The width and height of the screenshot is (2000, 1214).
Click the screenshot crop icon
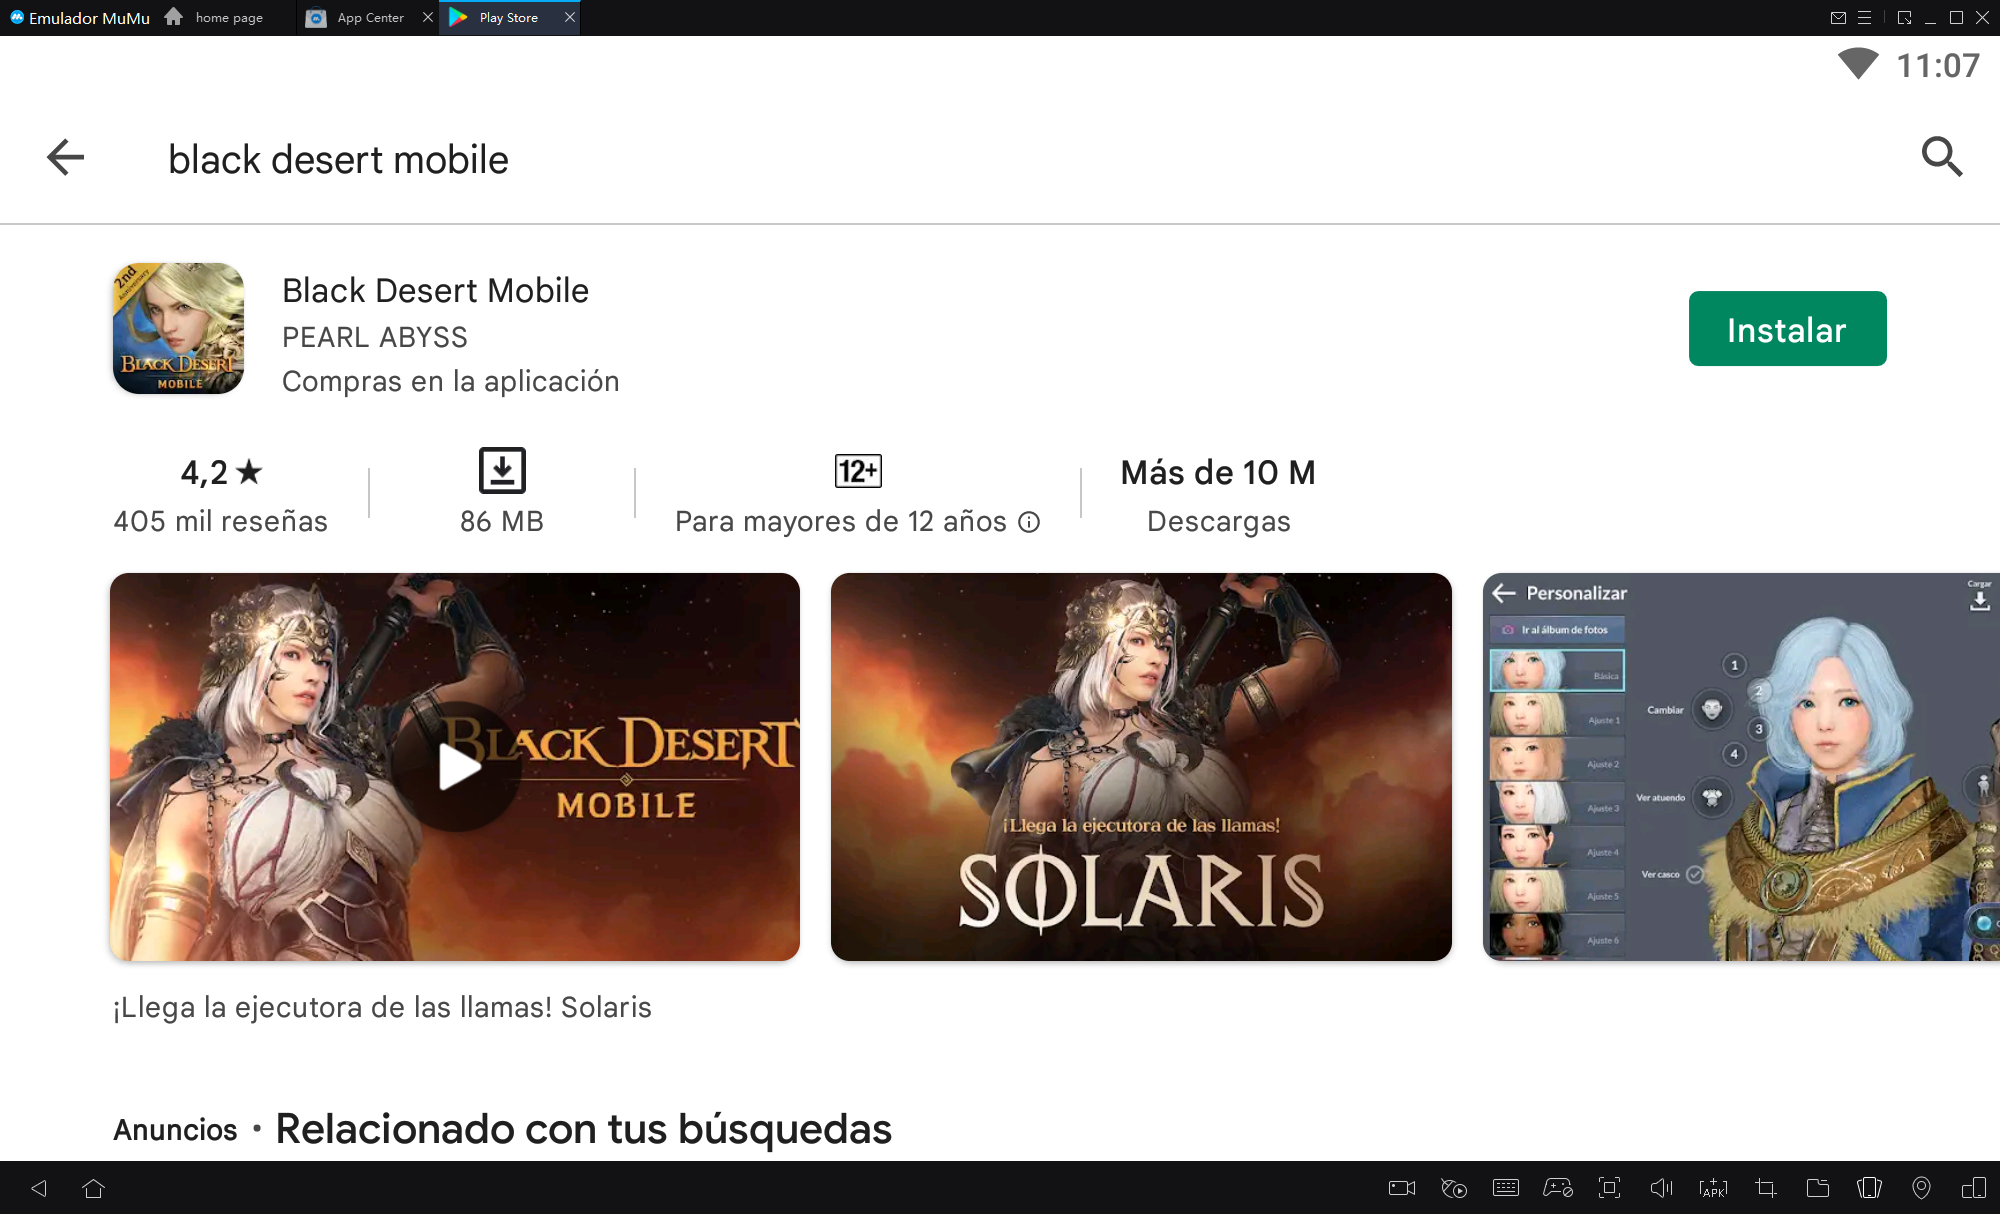point(1765,1188)
